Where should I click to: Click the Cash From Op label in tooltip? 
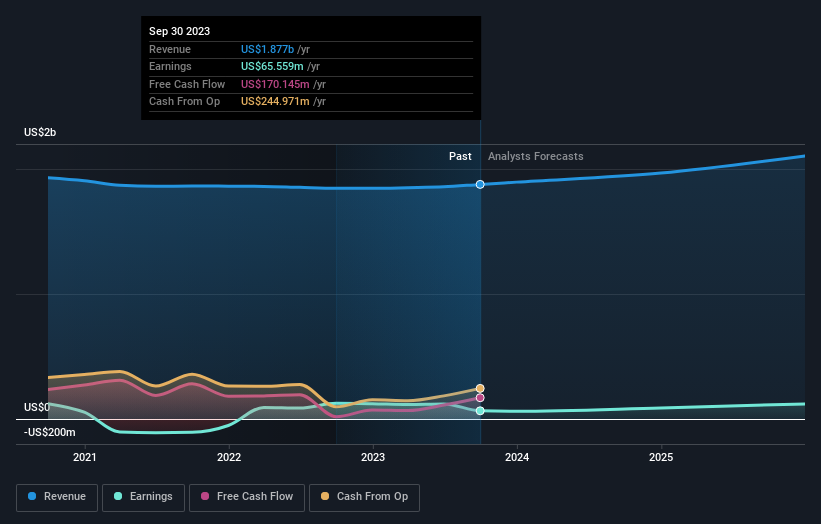184,102
